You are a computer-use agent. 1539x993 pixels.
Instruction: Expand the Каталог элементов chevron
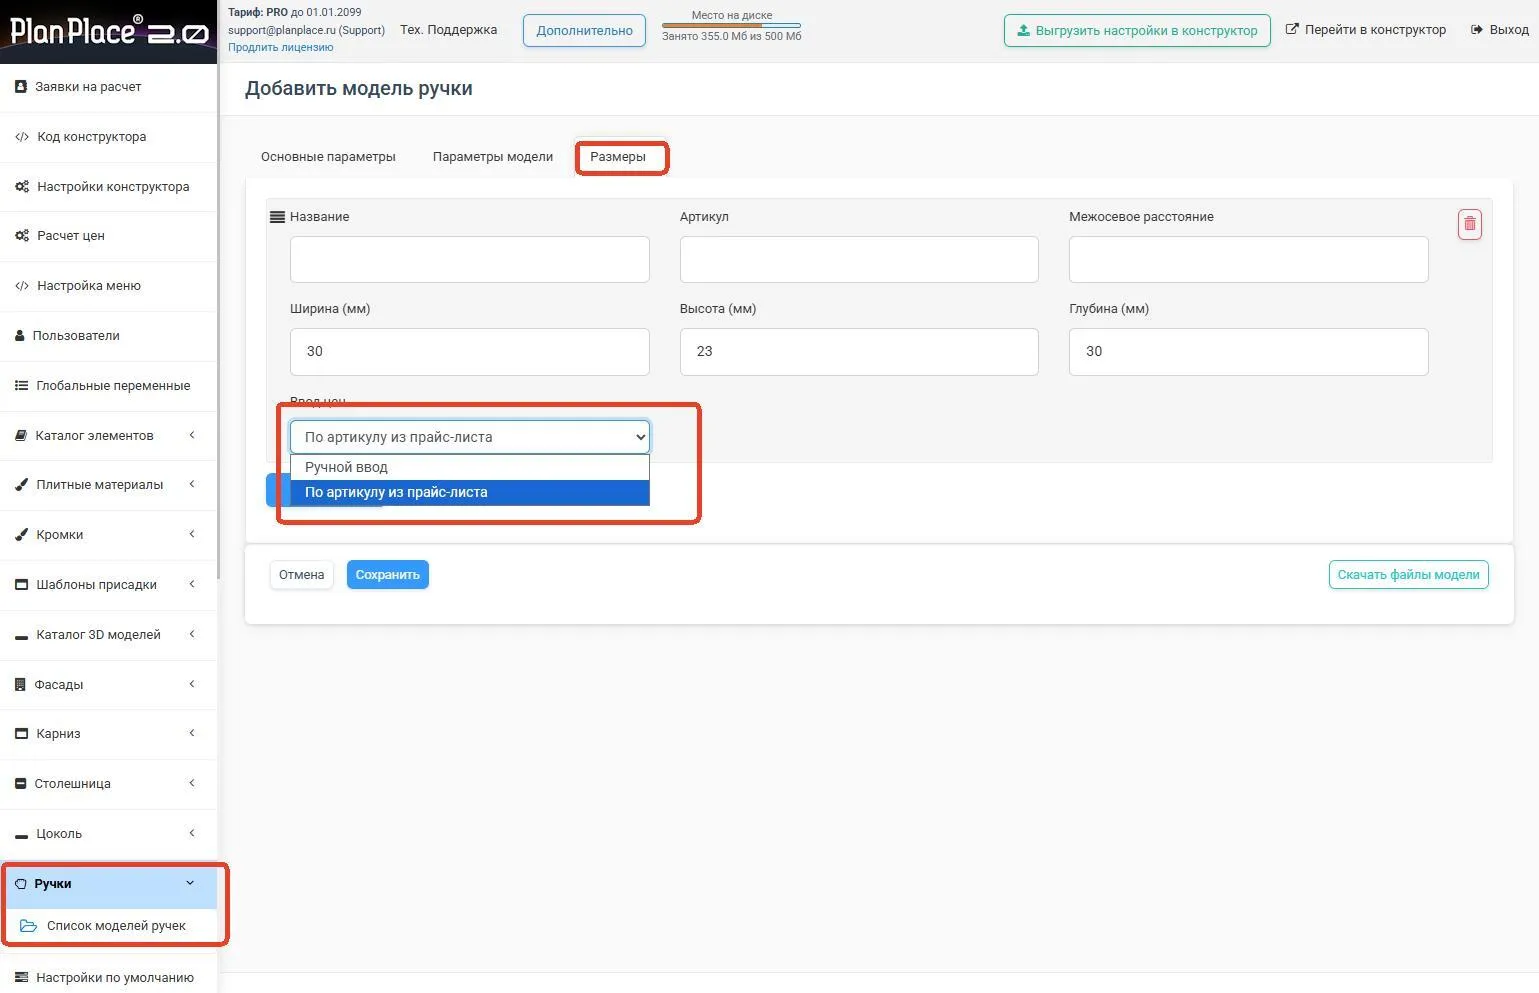(x=192, y=435)
